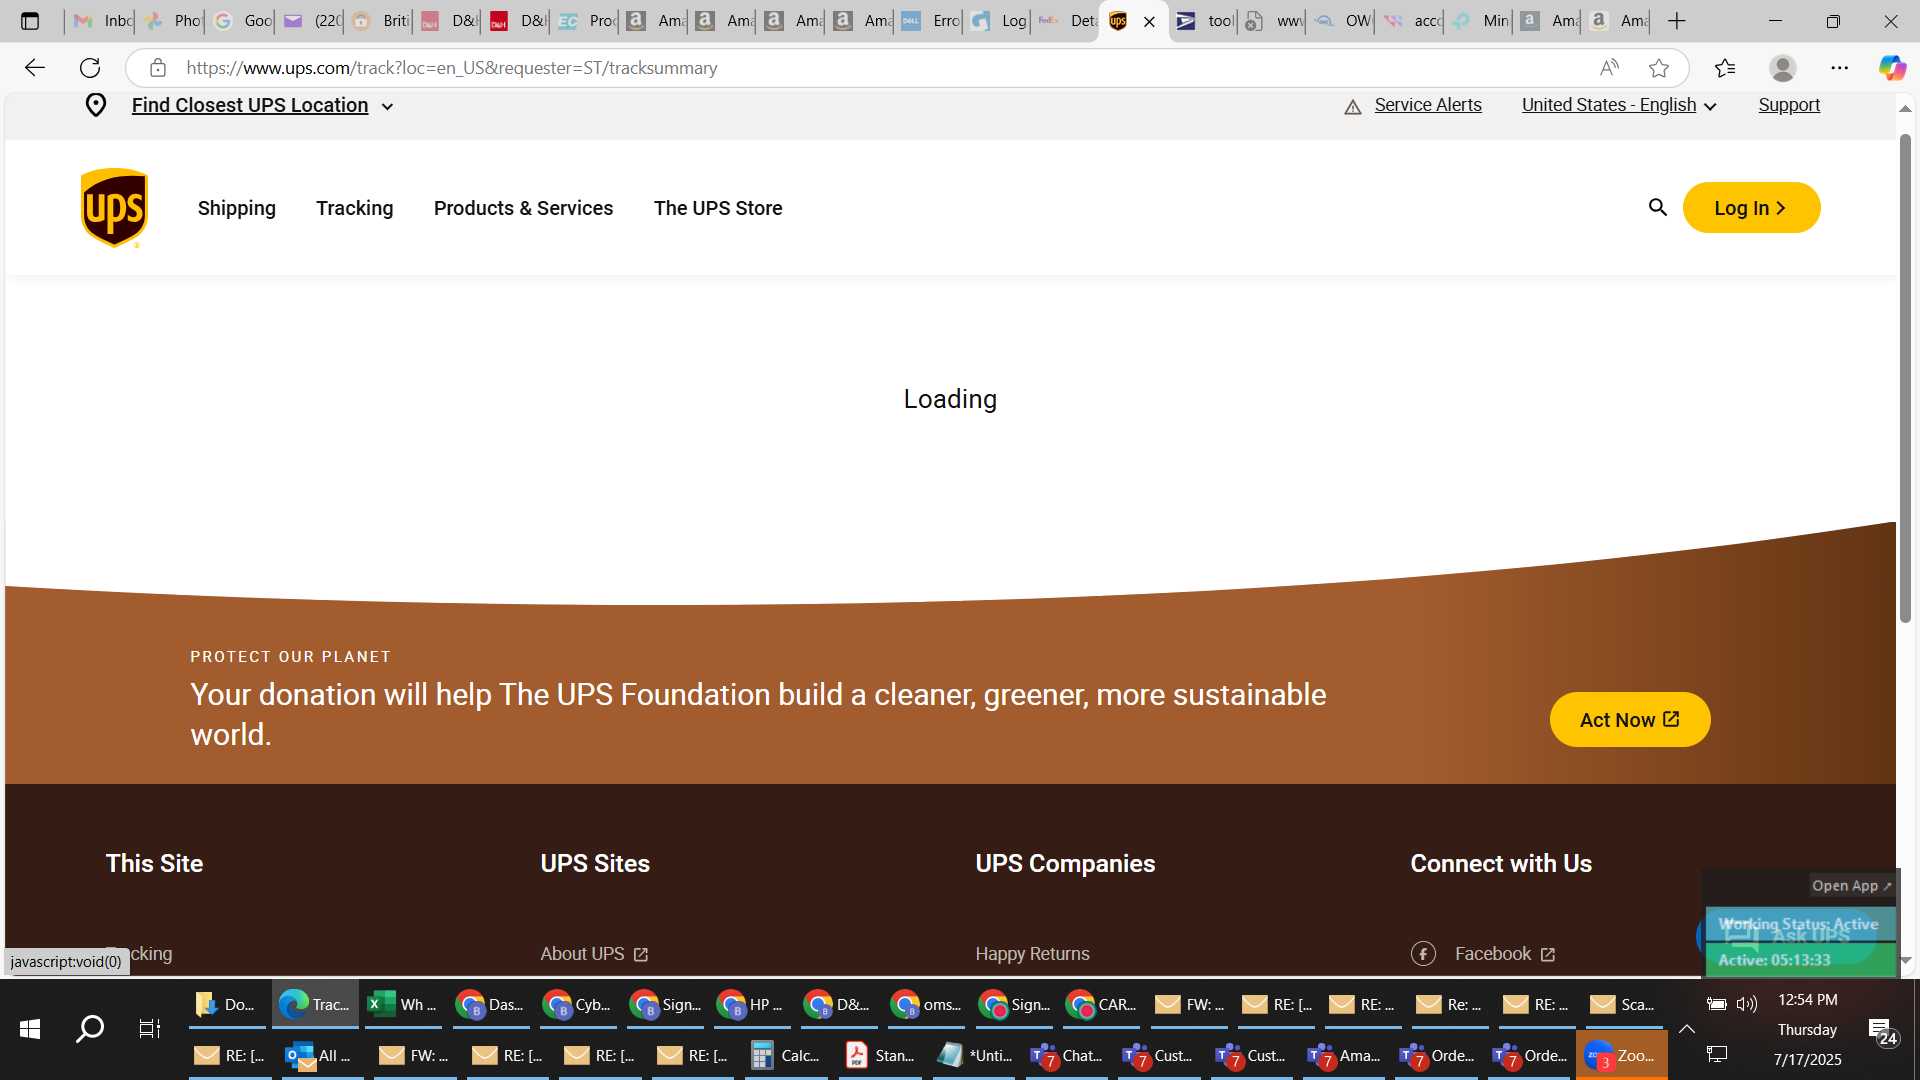The image size is (1920, 1080).
Task: Open the tab actions menu icon
Action: [x=30, y=21]
